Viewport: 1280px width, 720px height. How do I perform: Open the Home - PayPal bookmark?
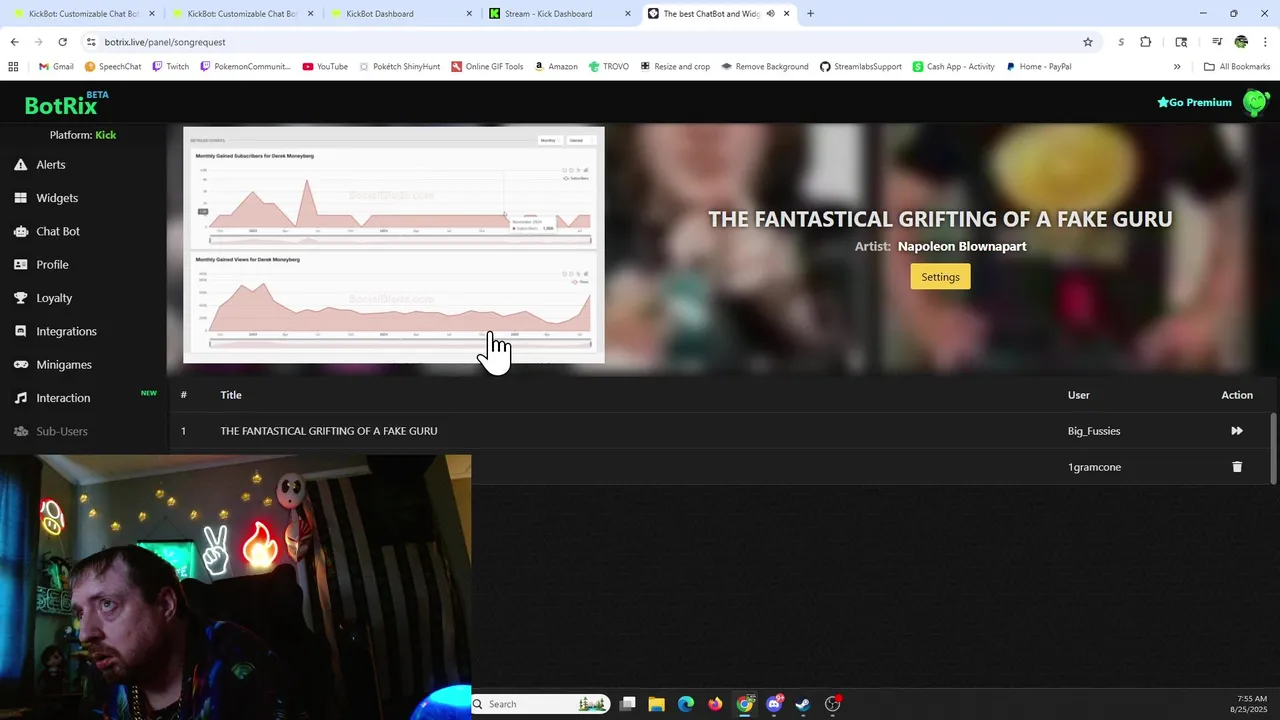[1038, 67]
